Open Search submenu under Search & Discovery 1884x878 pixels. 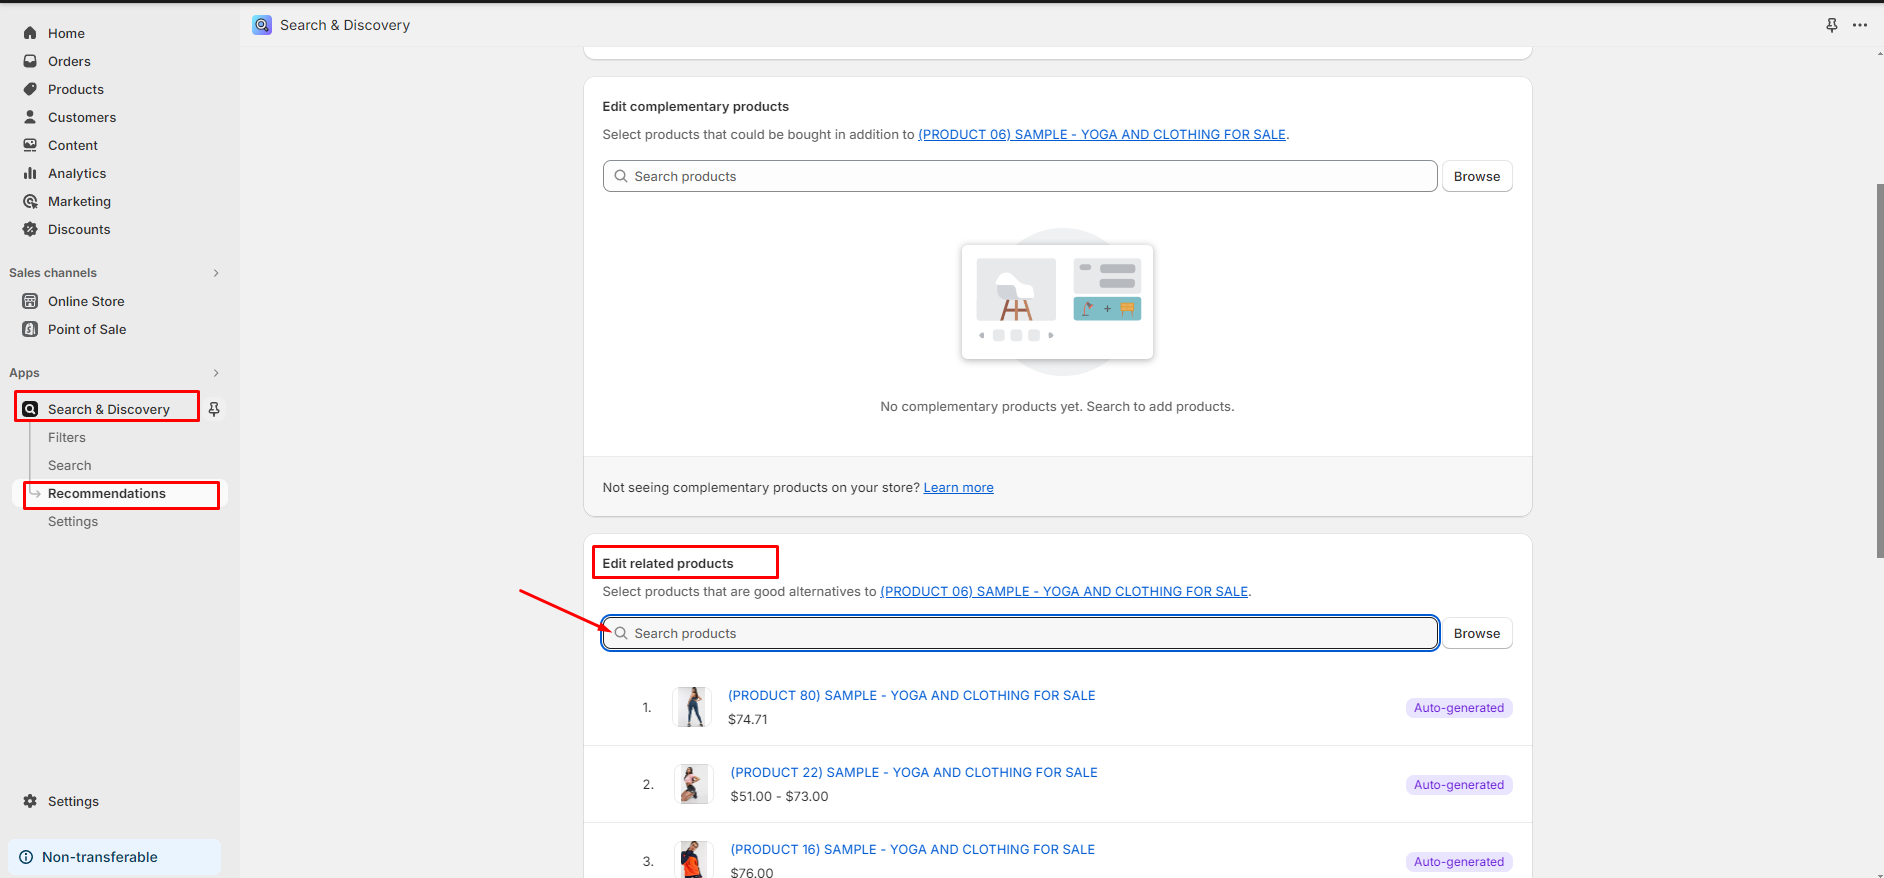click(x=69, y=465)
